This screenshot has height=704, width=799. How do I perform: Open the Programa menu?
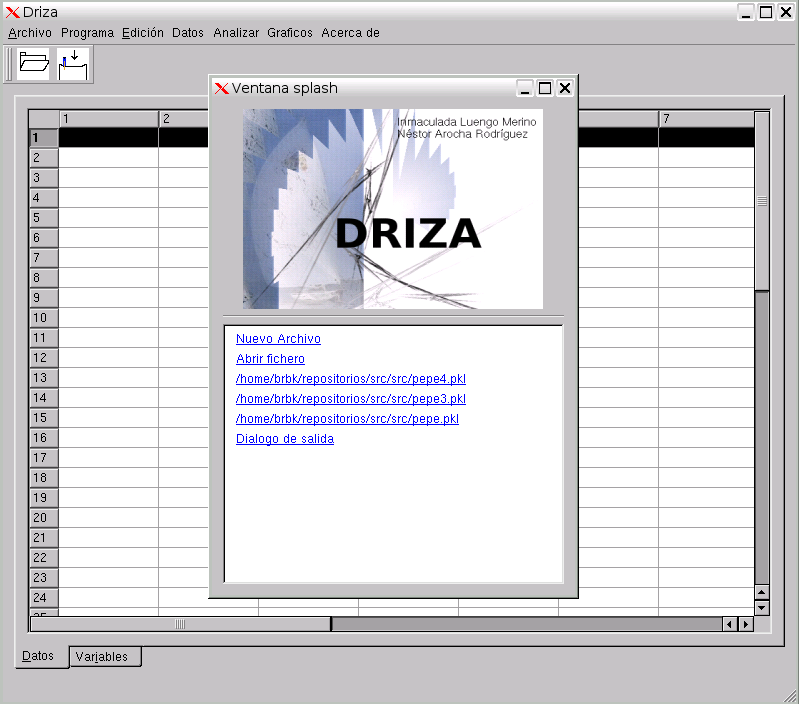pyautogui.click(x=87, y=33)
